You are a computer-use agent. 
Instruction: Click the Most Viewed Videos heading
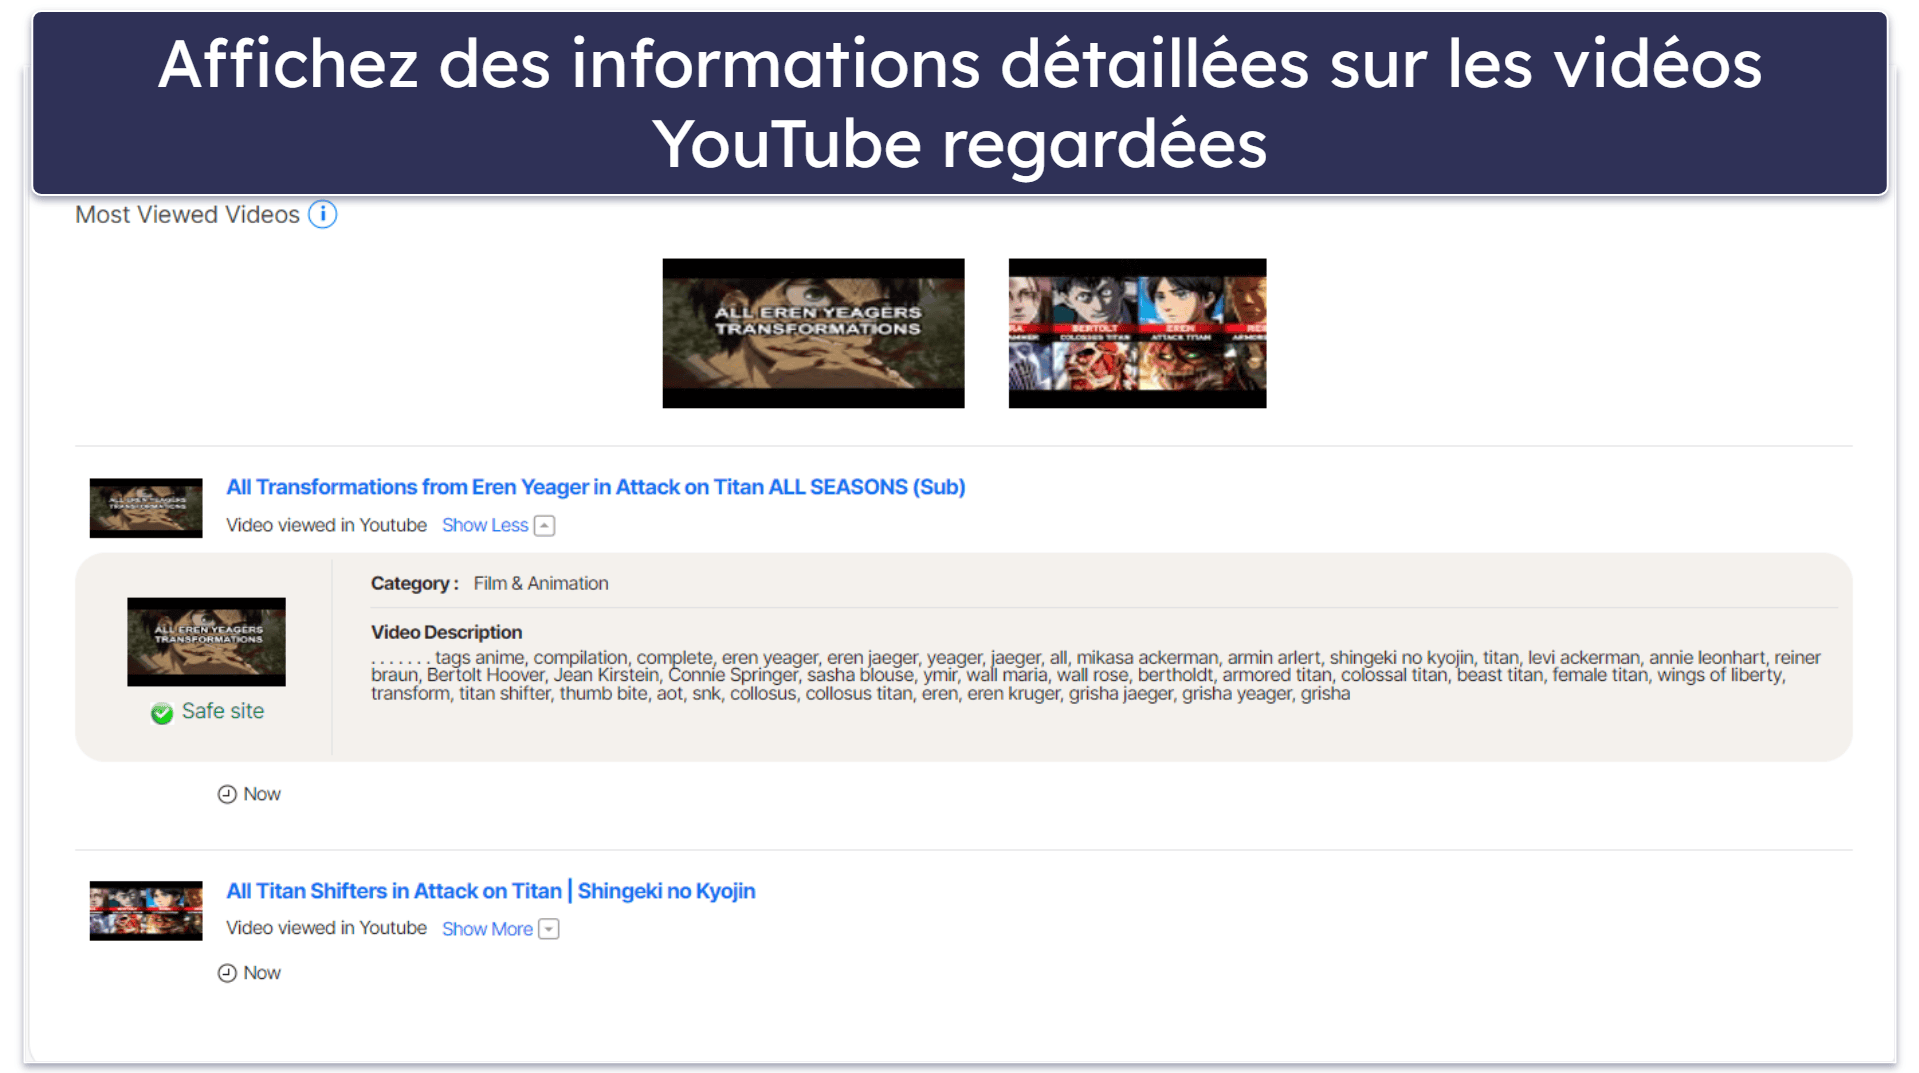pyautogui.click(x=187, y=214)
